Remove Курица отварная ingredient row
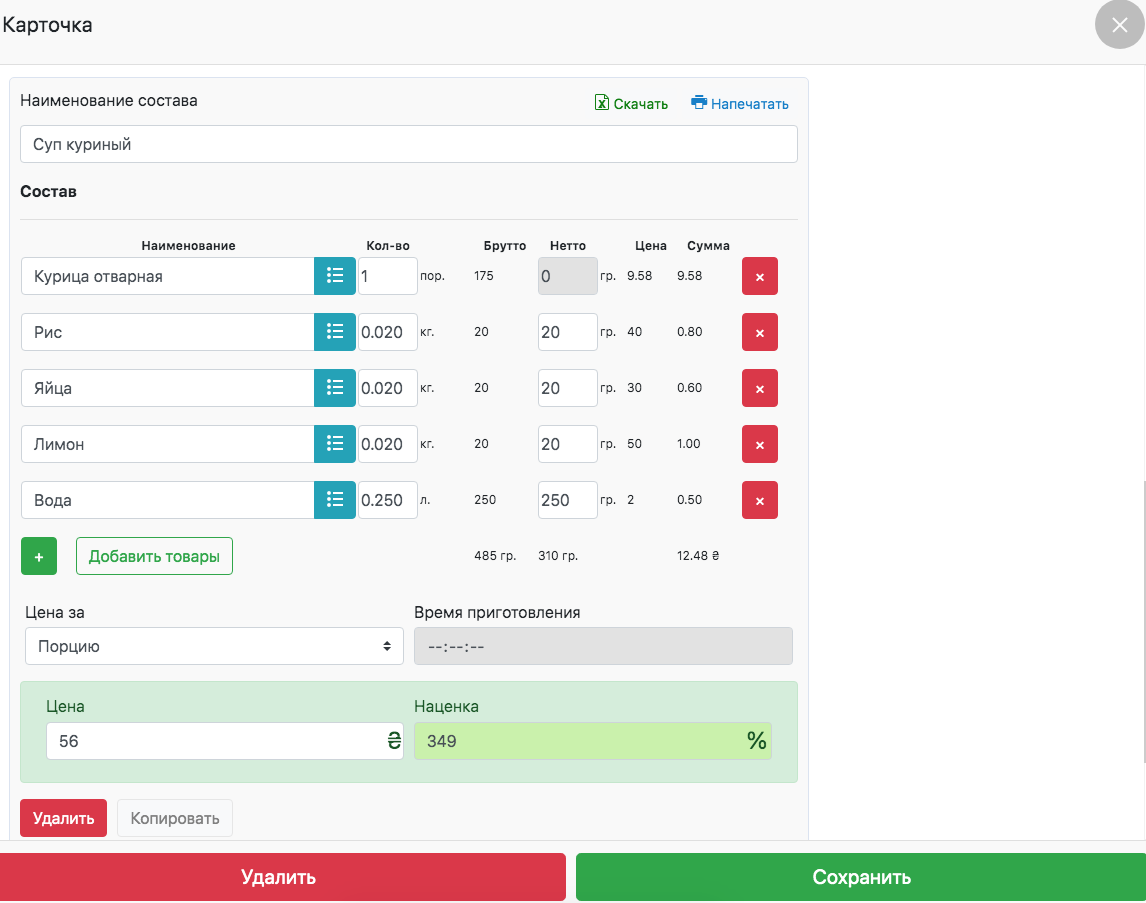 [759, 276]
